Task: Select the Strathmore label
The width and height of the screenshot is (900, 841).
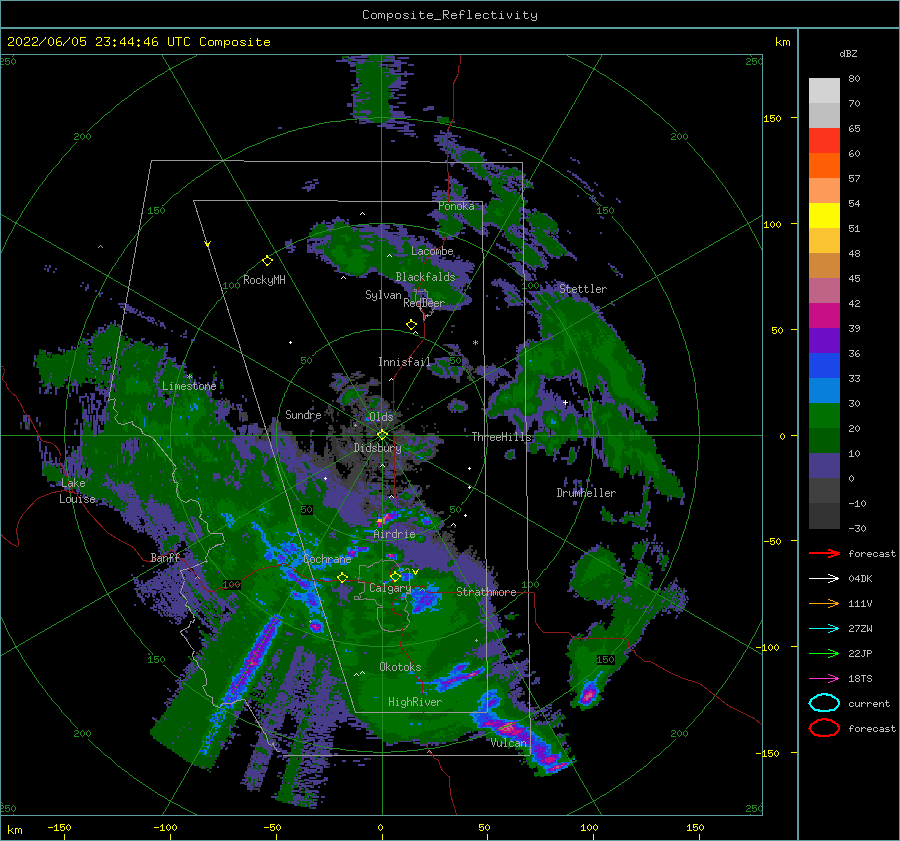Action: point(486,592)
